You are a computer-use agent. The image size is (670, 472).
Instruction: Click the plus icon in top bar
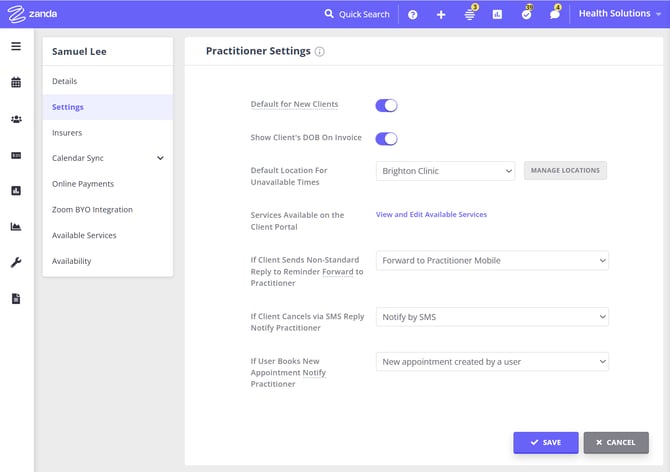[x=441, y=14]
